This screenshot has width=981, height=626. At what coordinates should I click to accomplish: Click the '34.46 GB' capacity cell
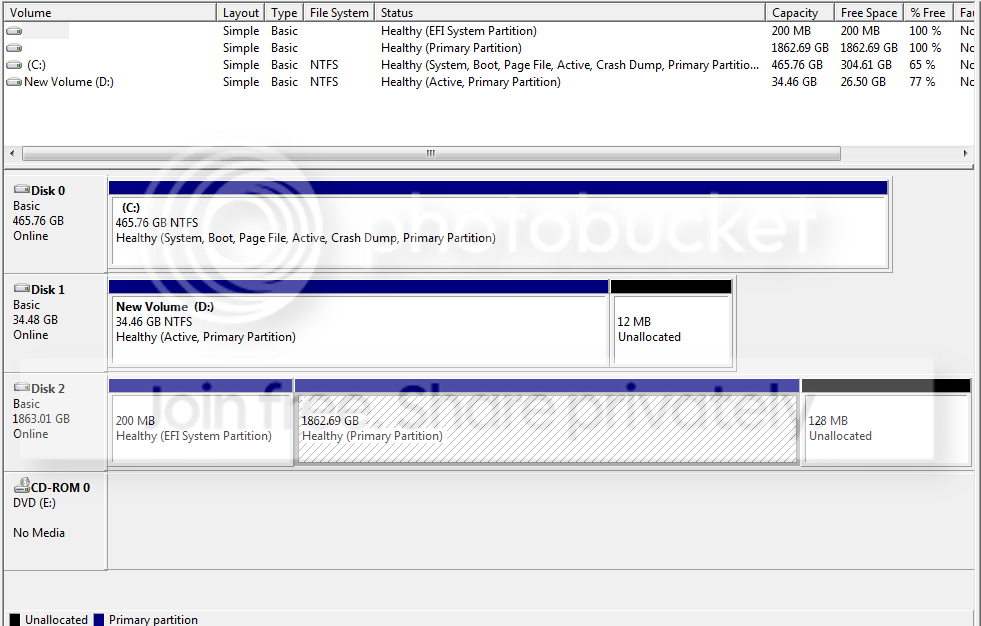(x=794, y=82)
